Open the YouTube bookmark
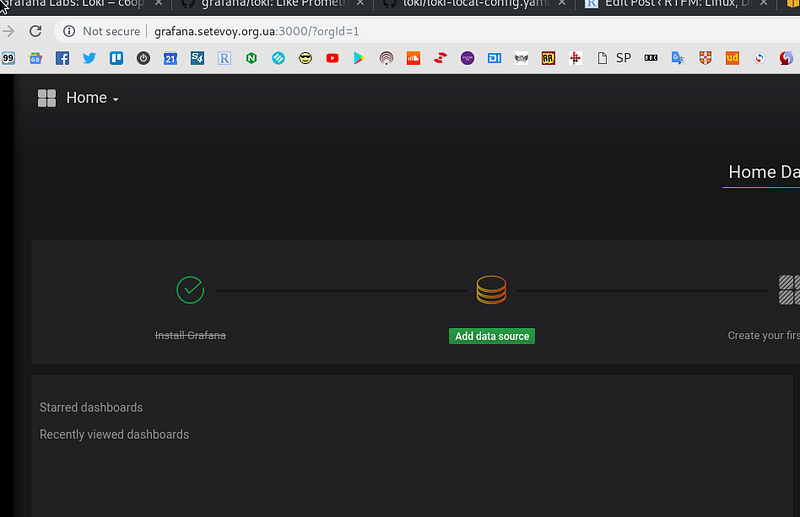Image resolution: width=800 pixels, height=517 pixels. pyautogui.click(x=333, y=58)
